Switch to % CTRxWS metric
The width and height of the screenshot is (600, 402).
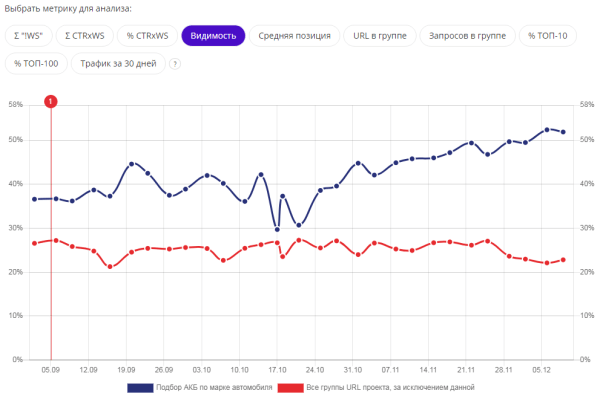(146, 36)
